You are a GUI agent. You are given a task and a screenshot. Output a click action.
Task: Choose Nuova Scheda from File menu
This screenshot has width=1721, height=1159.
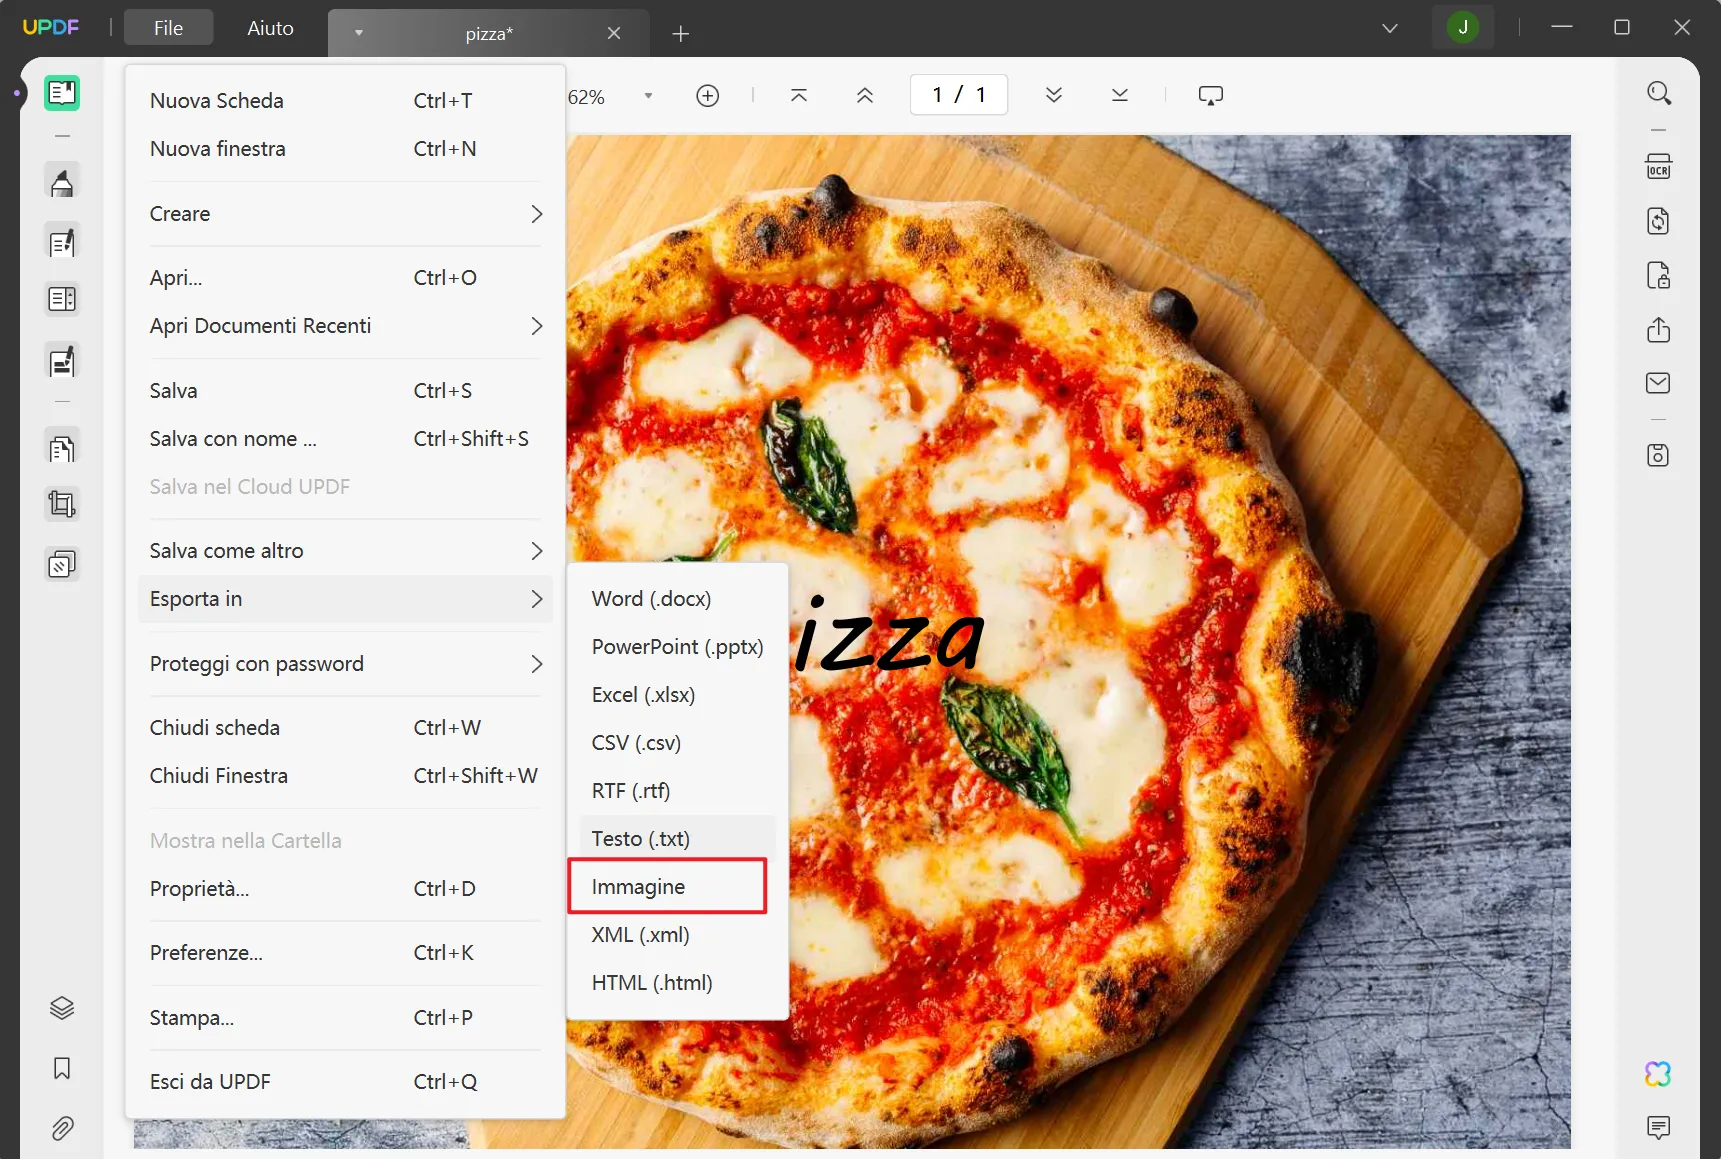(345, 101)
